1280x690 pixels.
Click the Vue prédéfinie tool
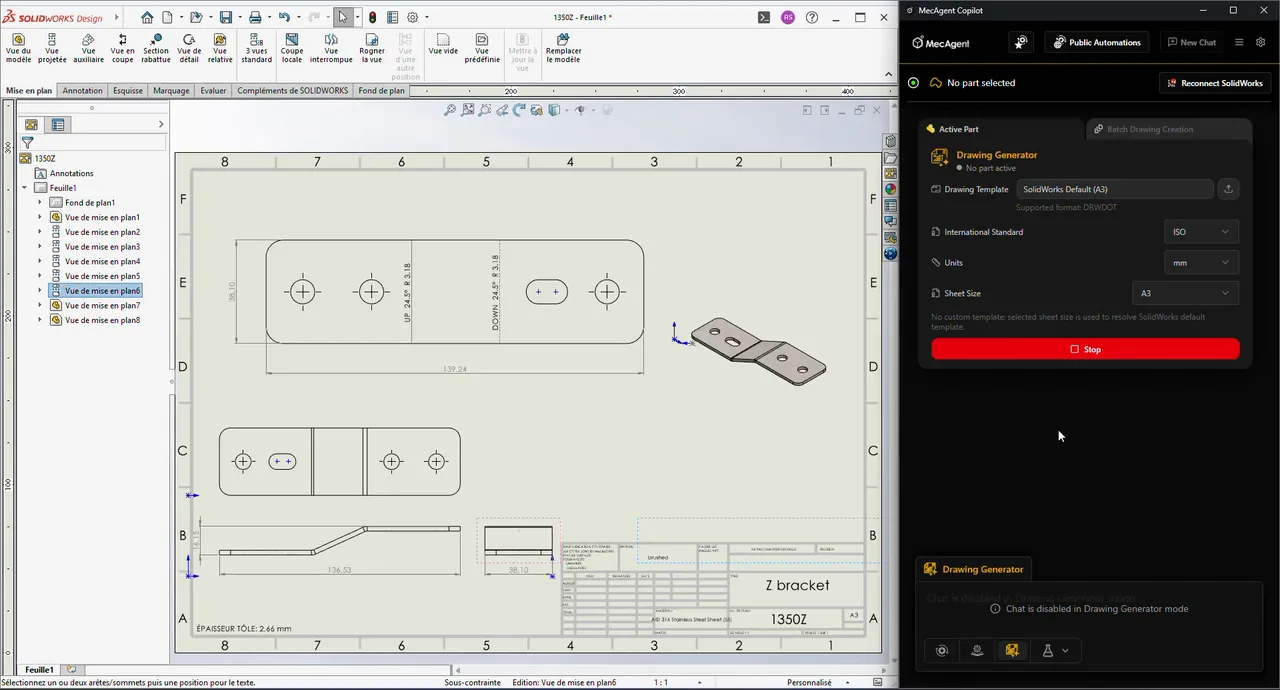482,48
